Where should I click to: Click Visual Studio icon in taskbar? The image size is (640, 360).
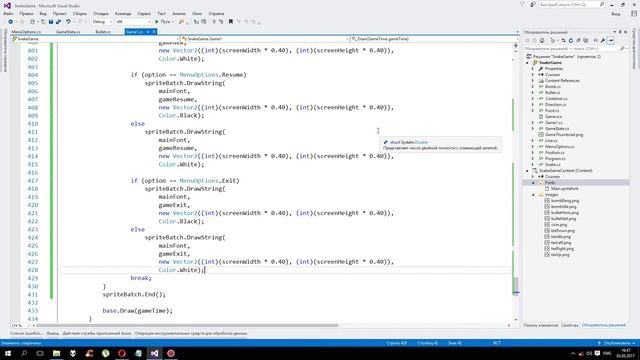coord(154,353)
